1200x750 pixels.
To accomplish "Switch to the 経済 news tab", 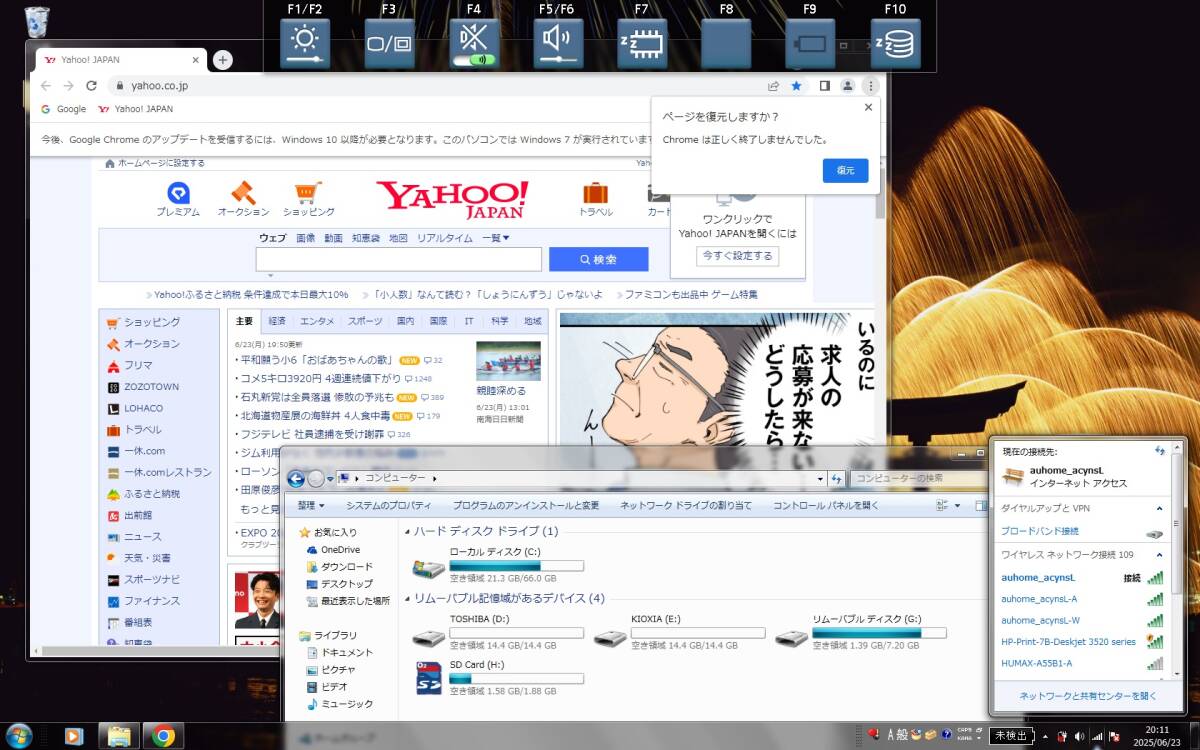I will pos(277,321).
